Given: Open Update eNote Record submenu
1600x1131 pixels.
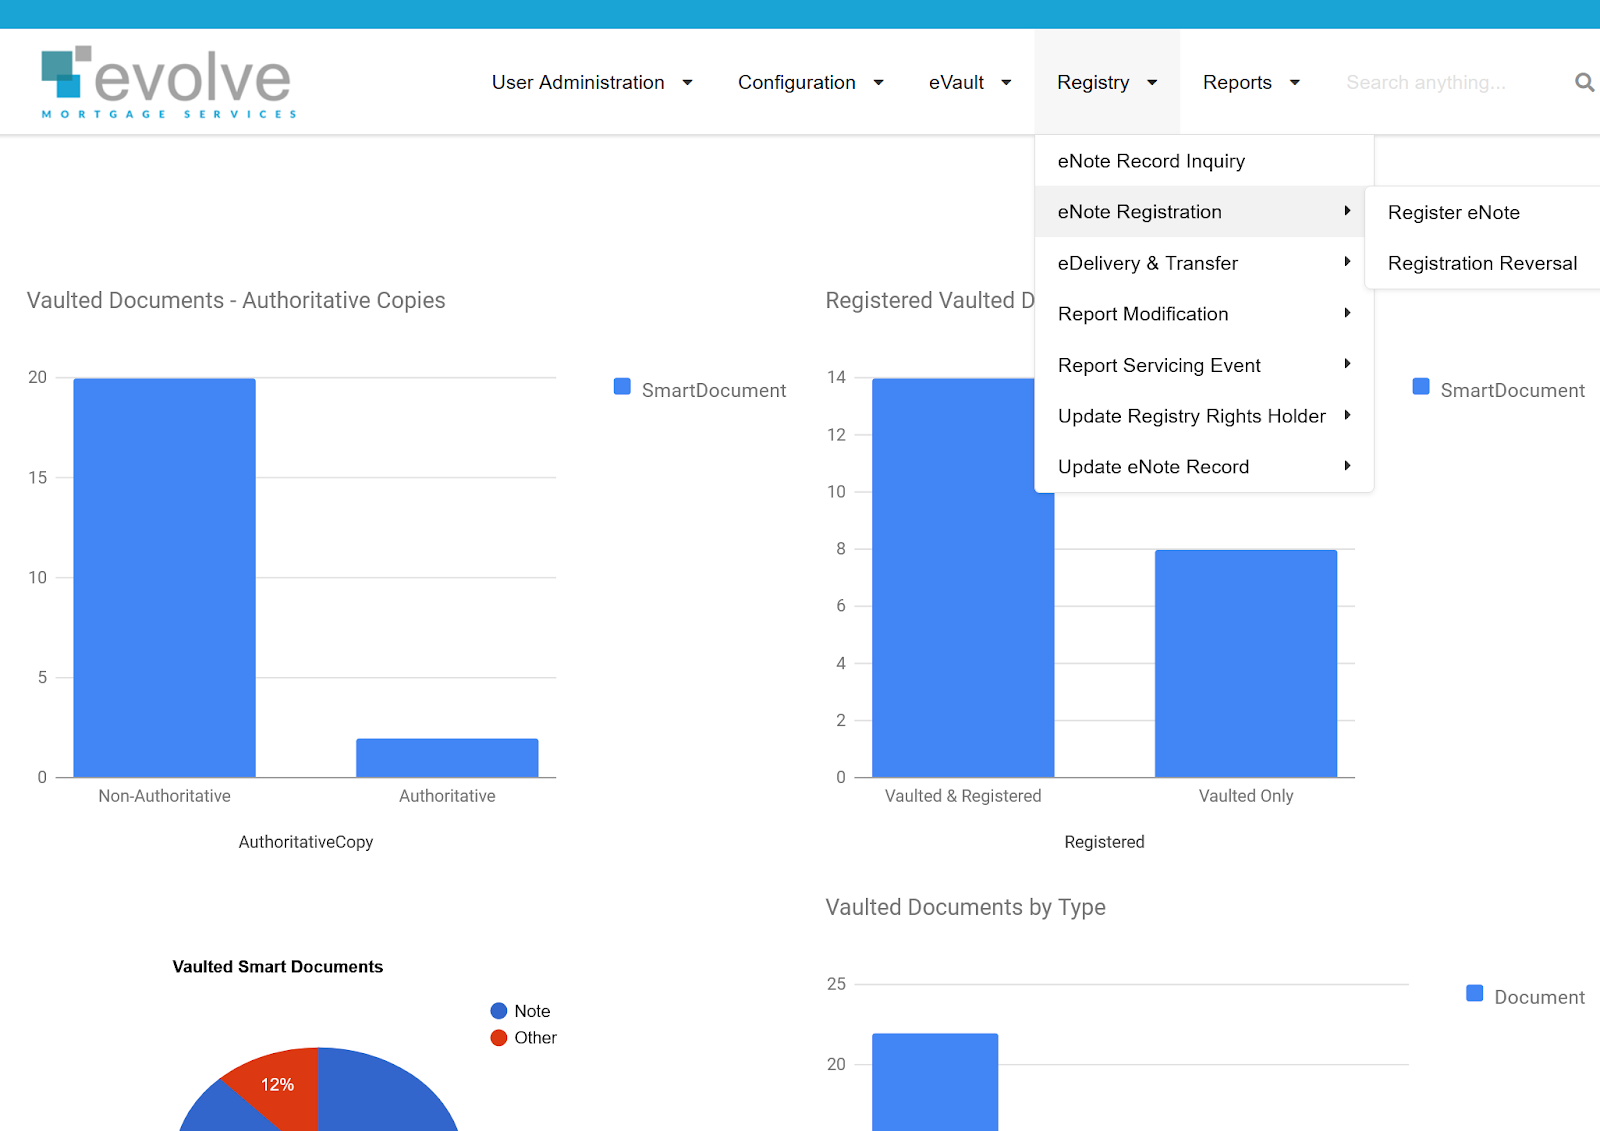Looking at the screenshot, I should click(1204, 467).
